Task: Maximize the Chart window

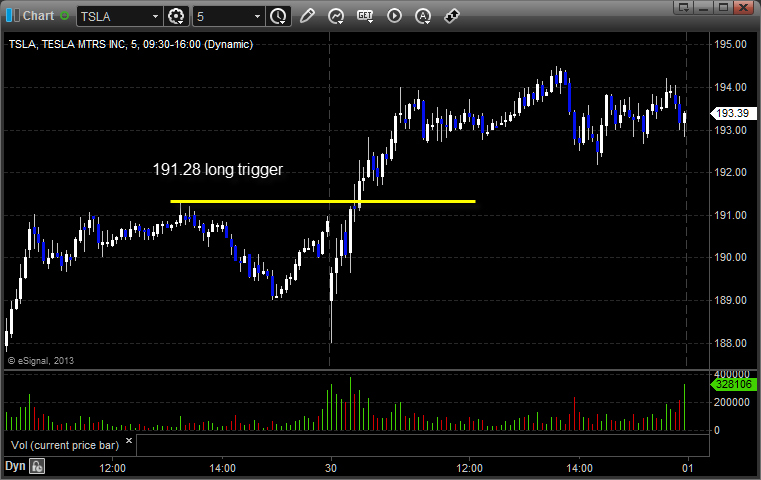Action: [x=724, y=7]
